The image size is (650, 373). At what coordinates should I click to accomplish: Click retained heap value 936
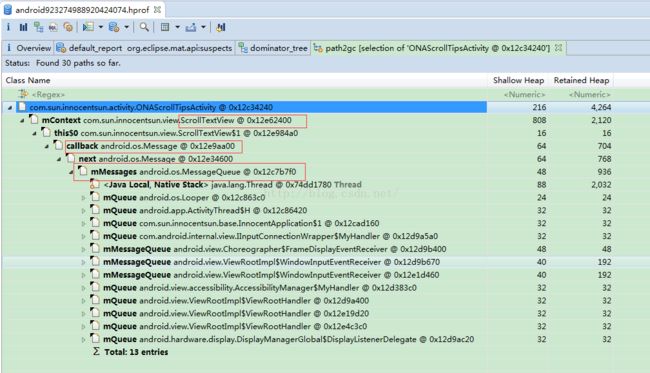604,172
